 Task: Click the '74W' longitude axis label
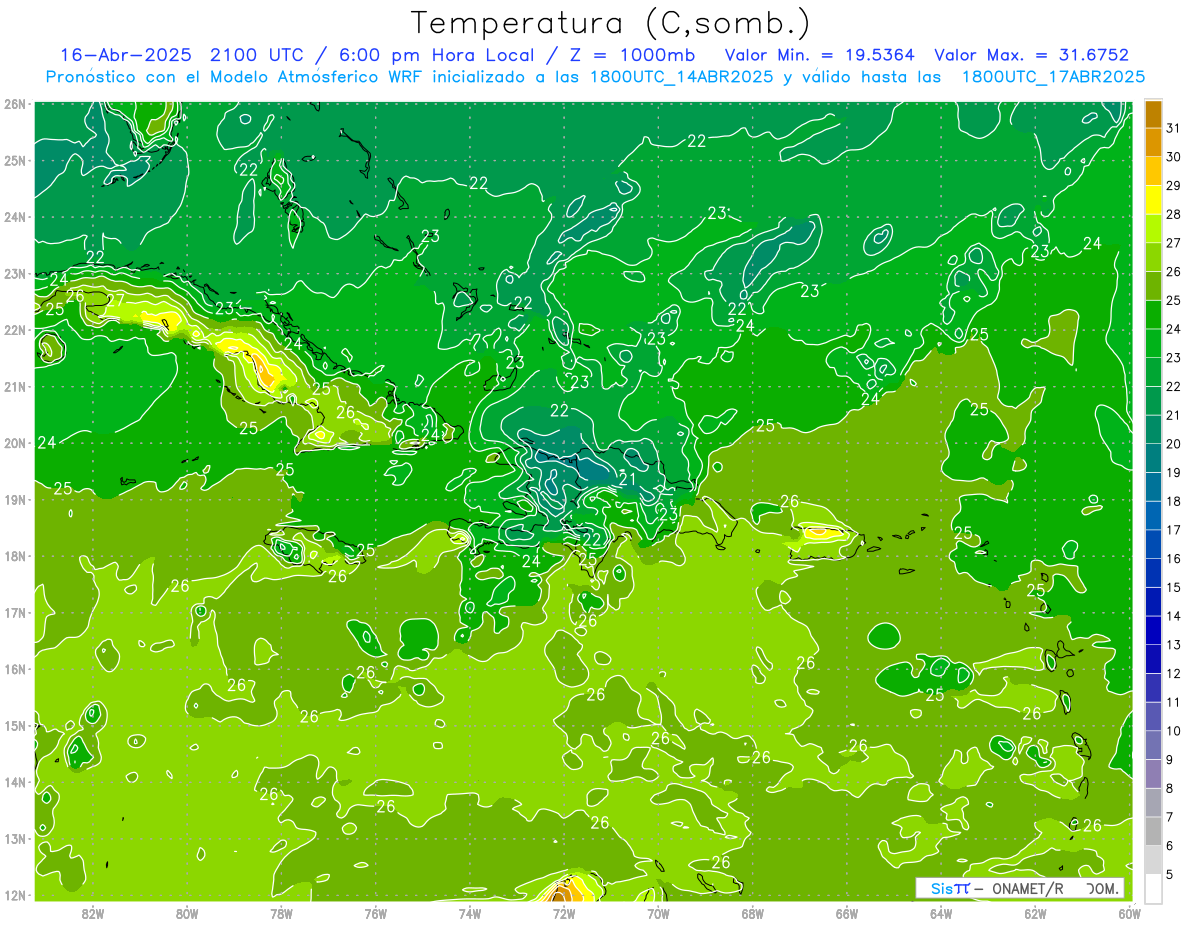[470, 913]
